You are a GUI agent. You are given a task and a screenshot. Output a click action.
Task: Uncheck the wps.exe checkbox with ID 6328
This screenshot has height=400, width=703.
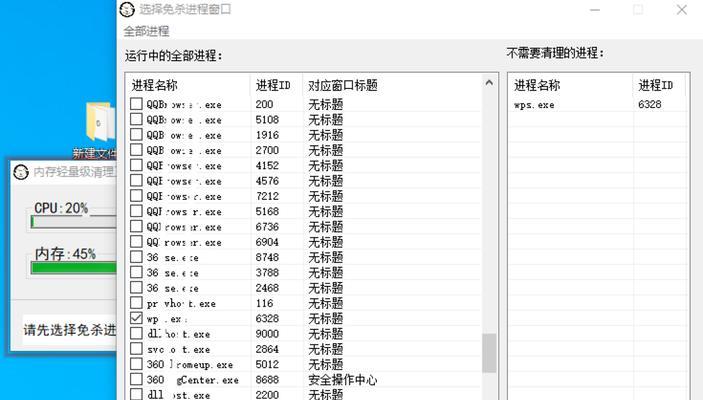pos(136,318)
